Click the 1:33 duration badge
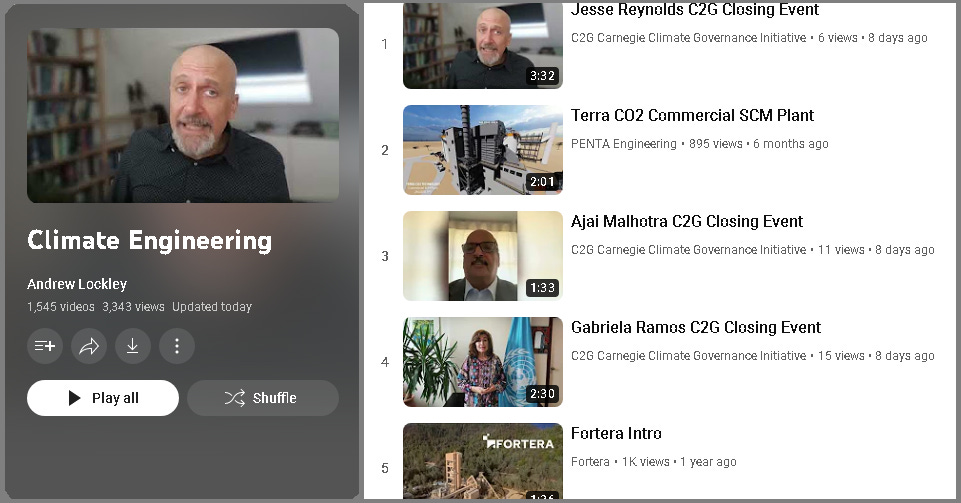This screenshot has height=503, width=961. tap(542, 288)
